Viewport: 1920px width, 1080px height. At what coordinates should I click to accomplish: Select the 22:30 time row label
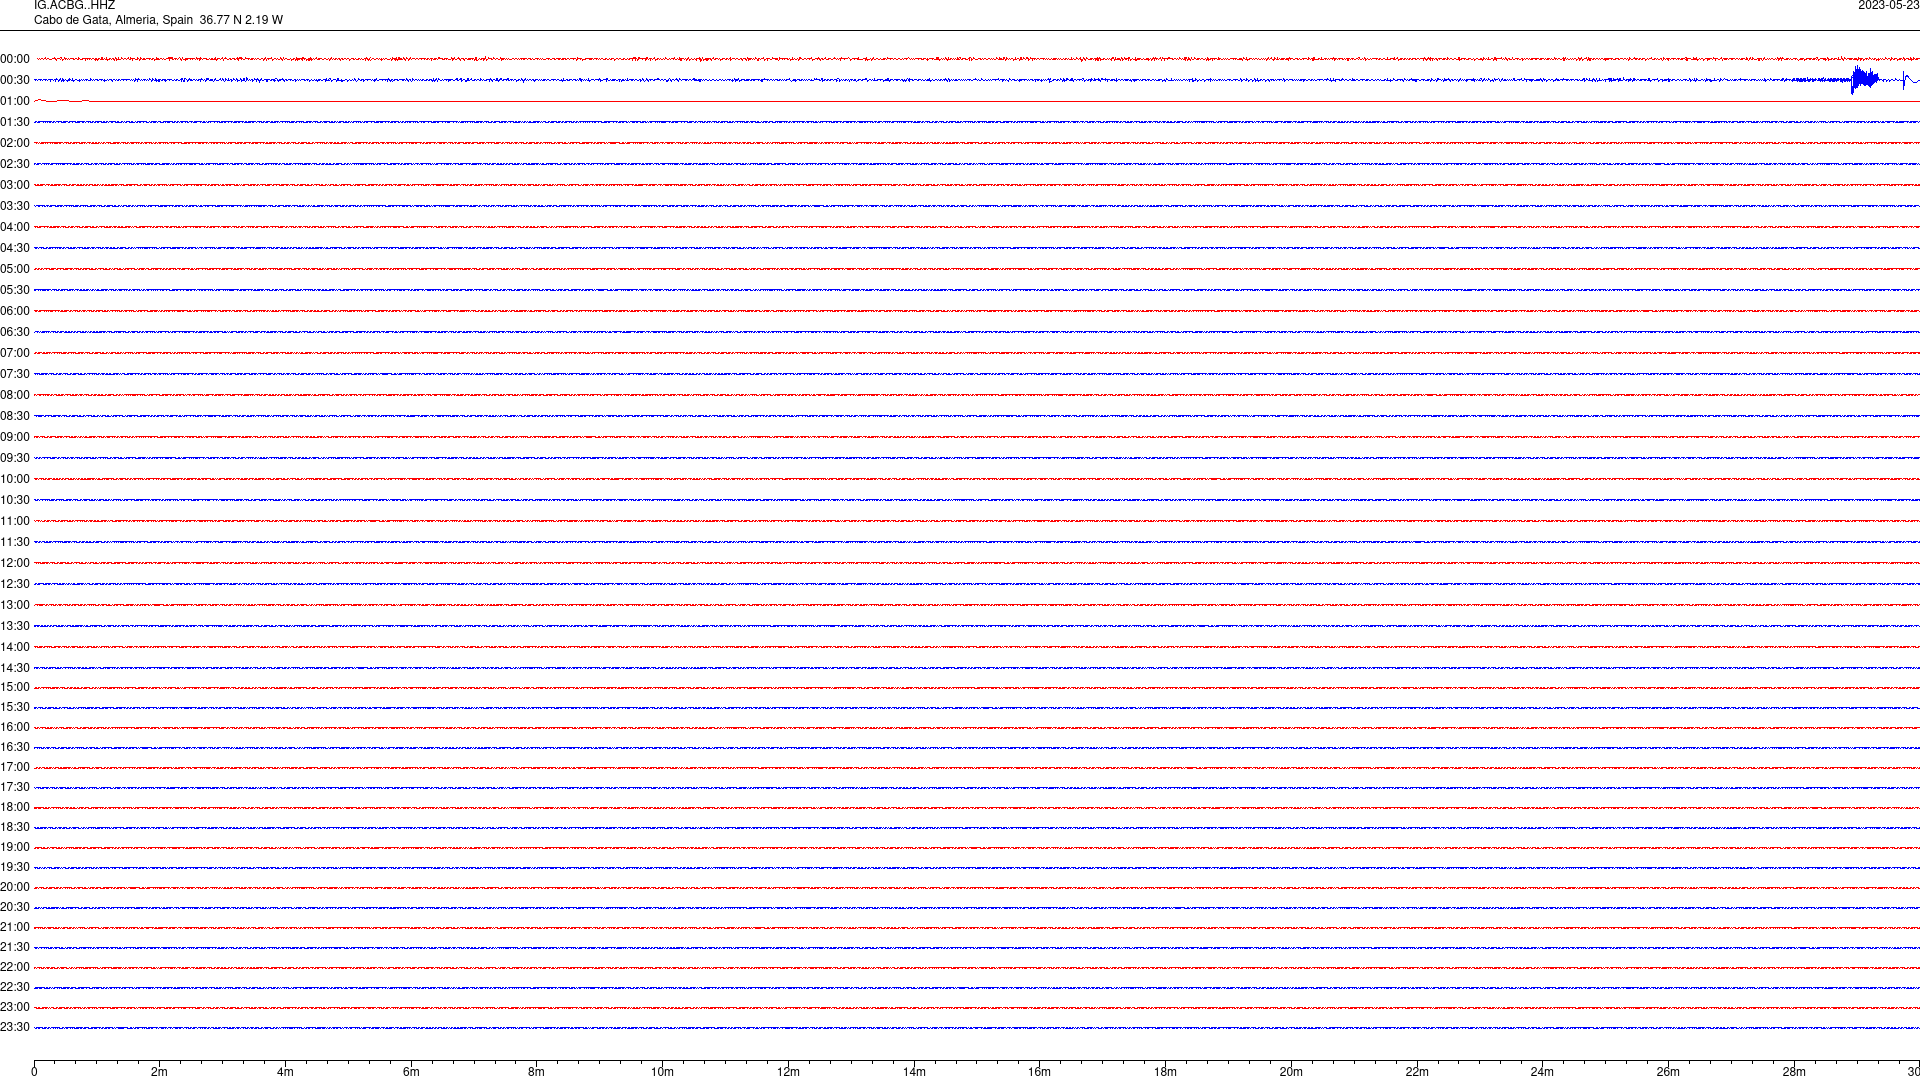(15, 987)
